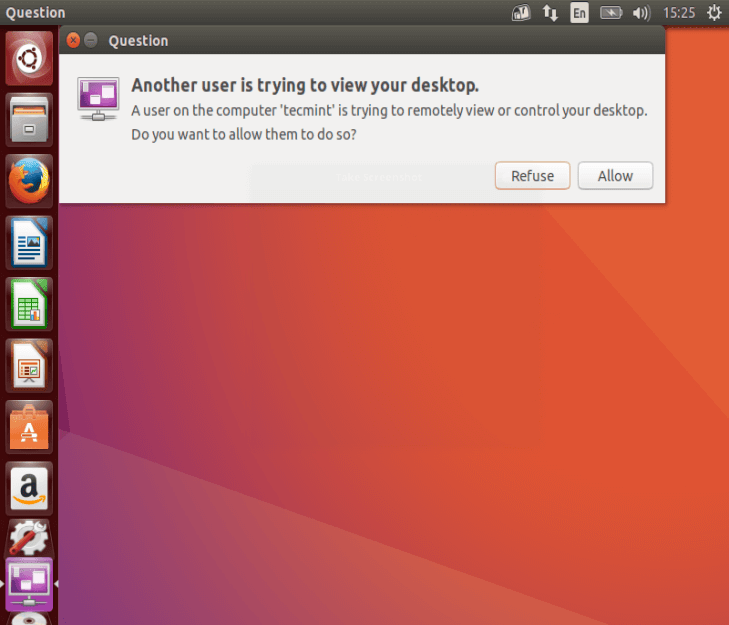Start LibreOffice Impress presentation app
The image size is (729, 625).
pos(29,365)
